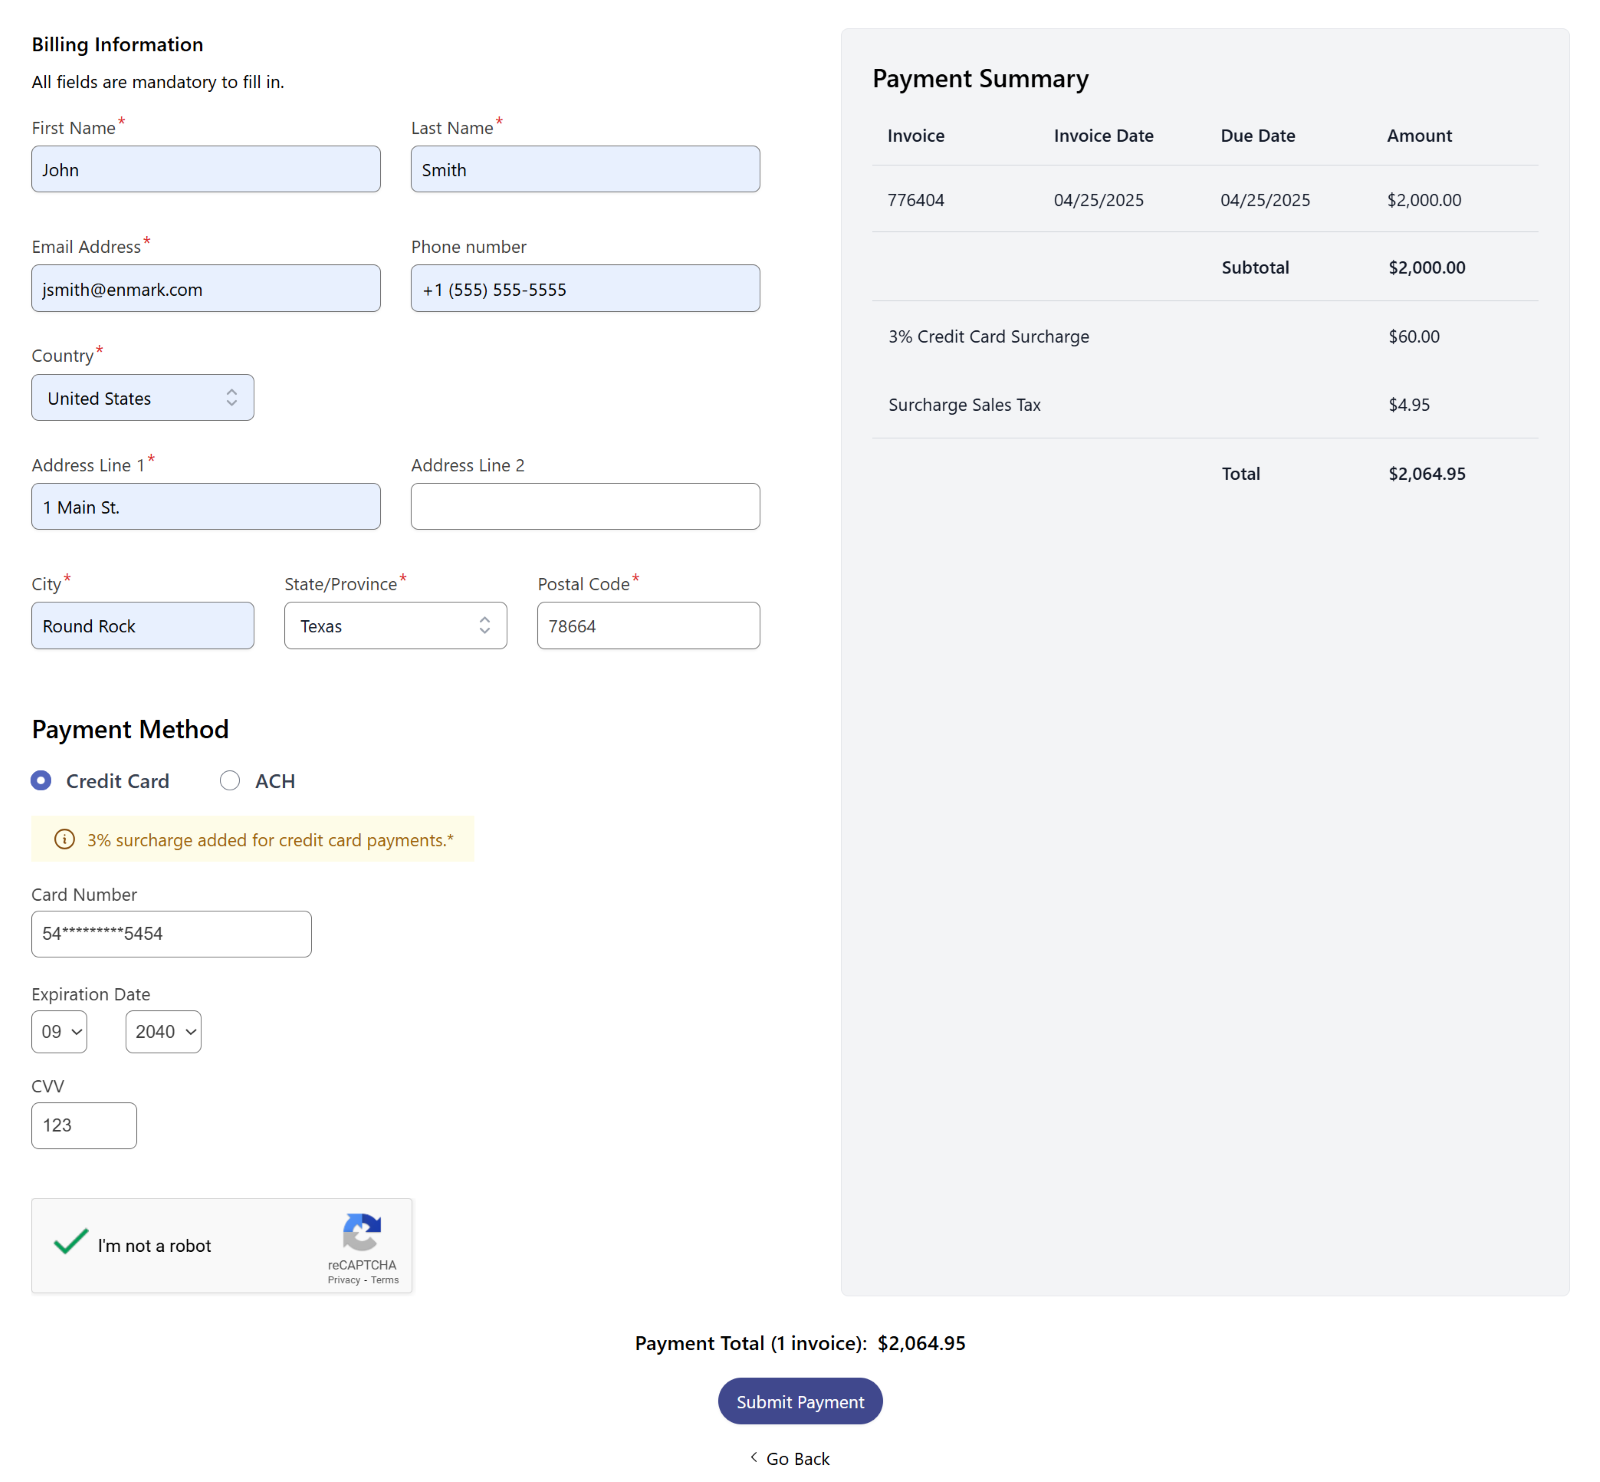Select the Credit Card payment method
The width and height of the screenshot is (1600, 1482).
coord(41,780)
